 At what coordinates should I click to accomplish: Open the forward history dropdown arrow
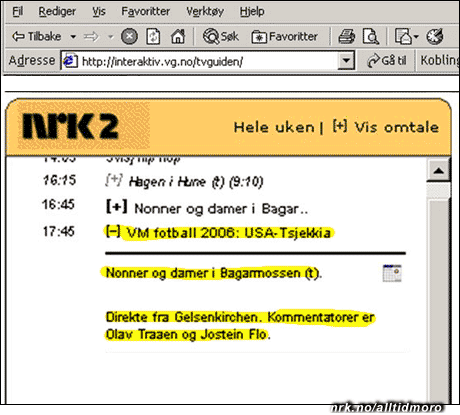[111, 37]
